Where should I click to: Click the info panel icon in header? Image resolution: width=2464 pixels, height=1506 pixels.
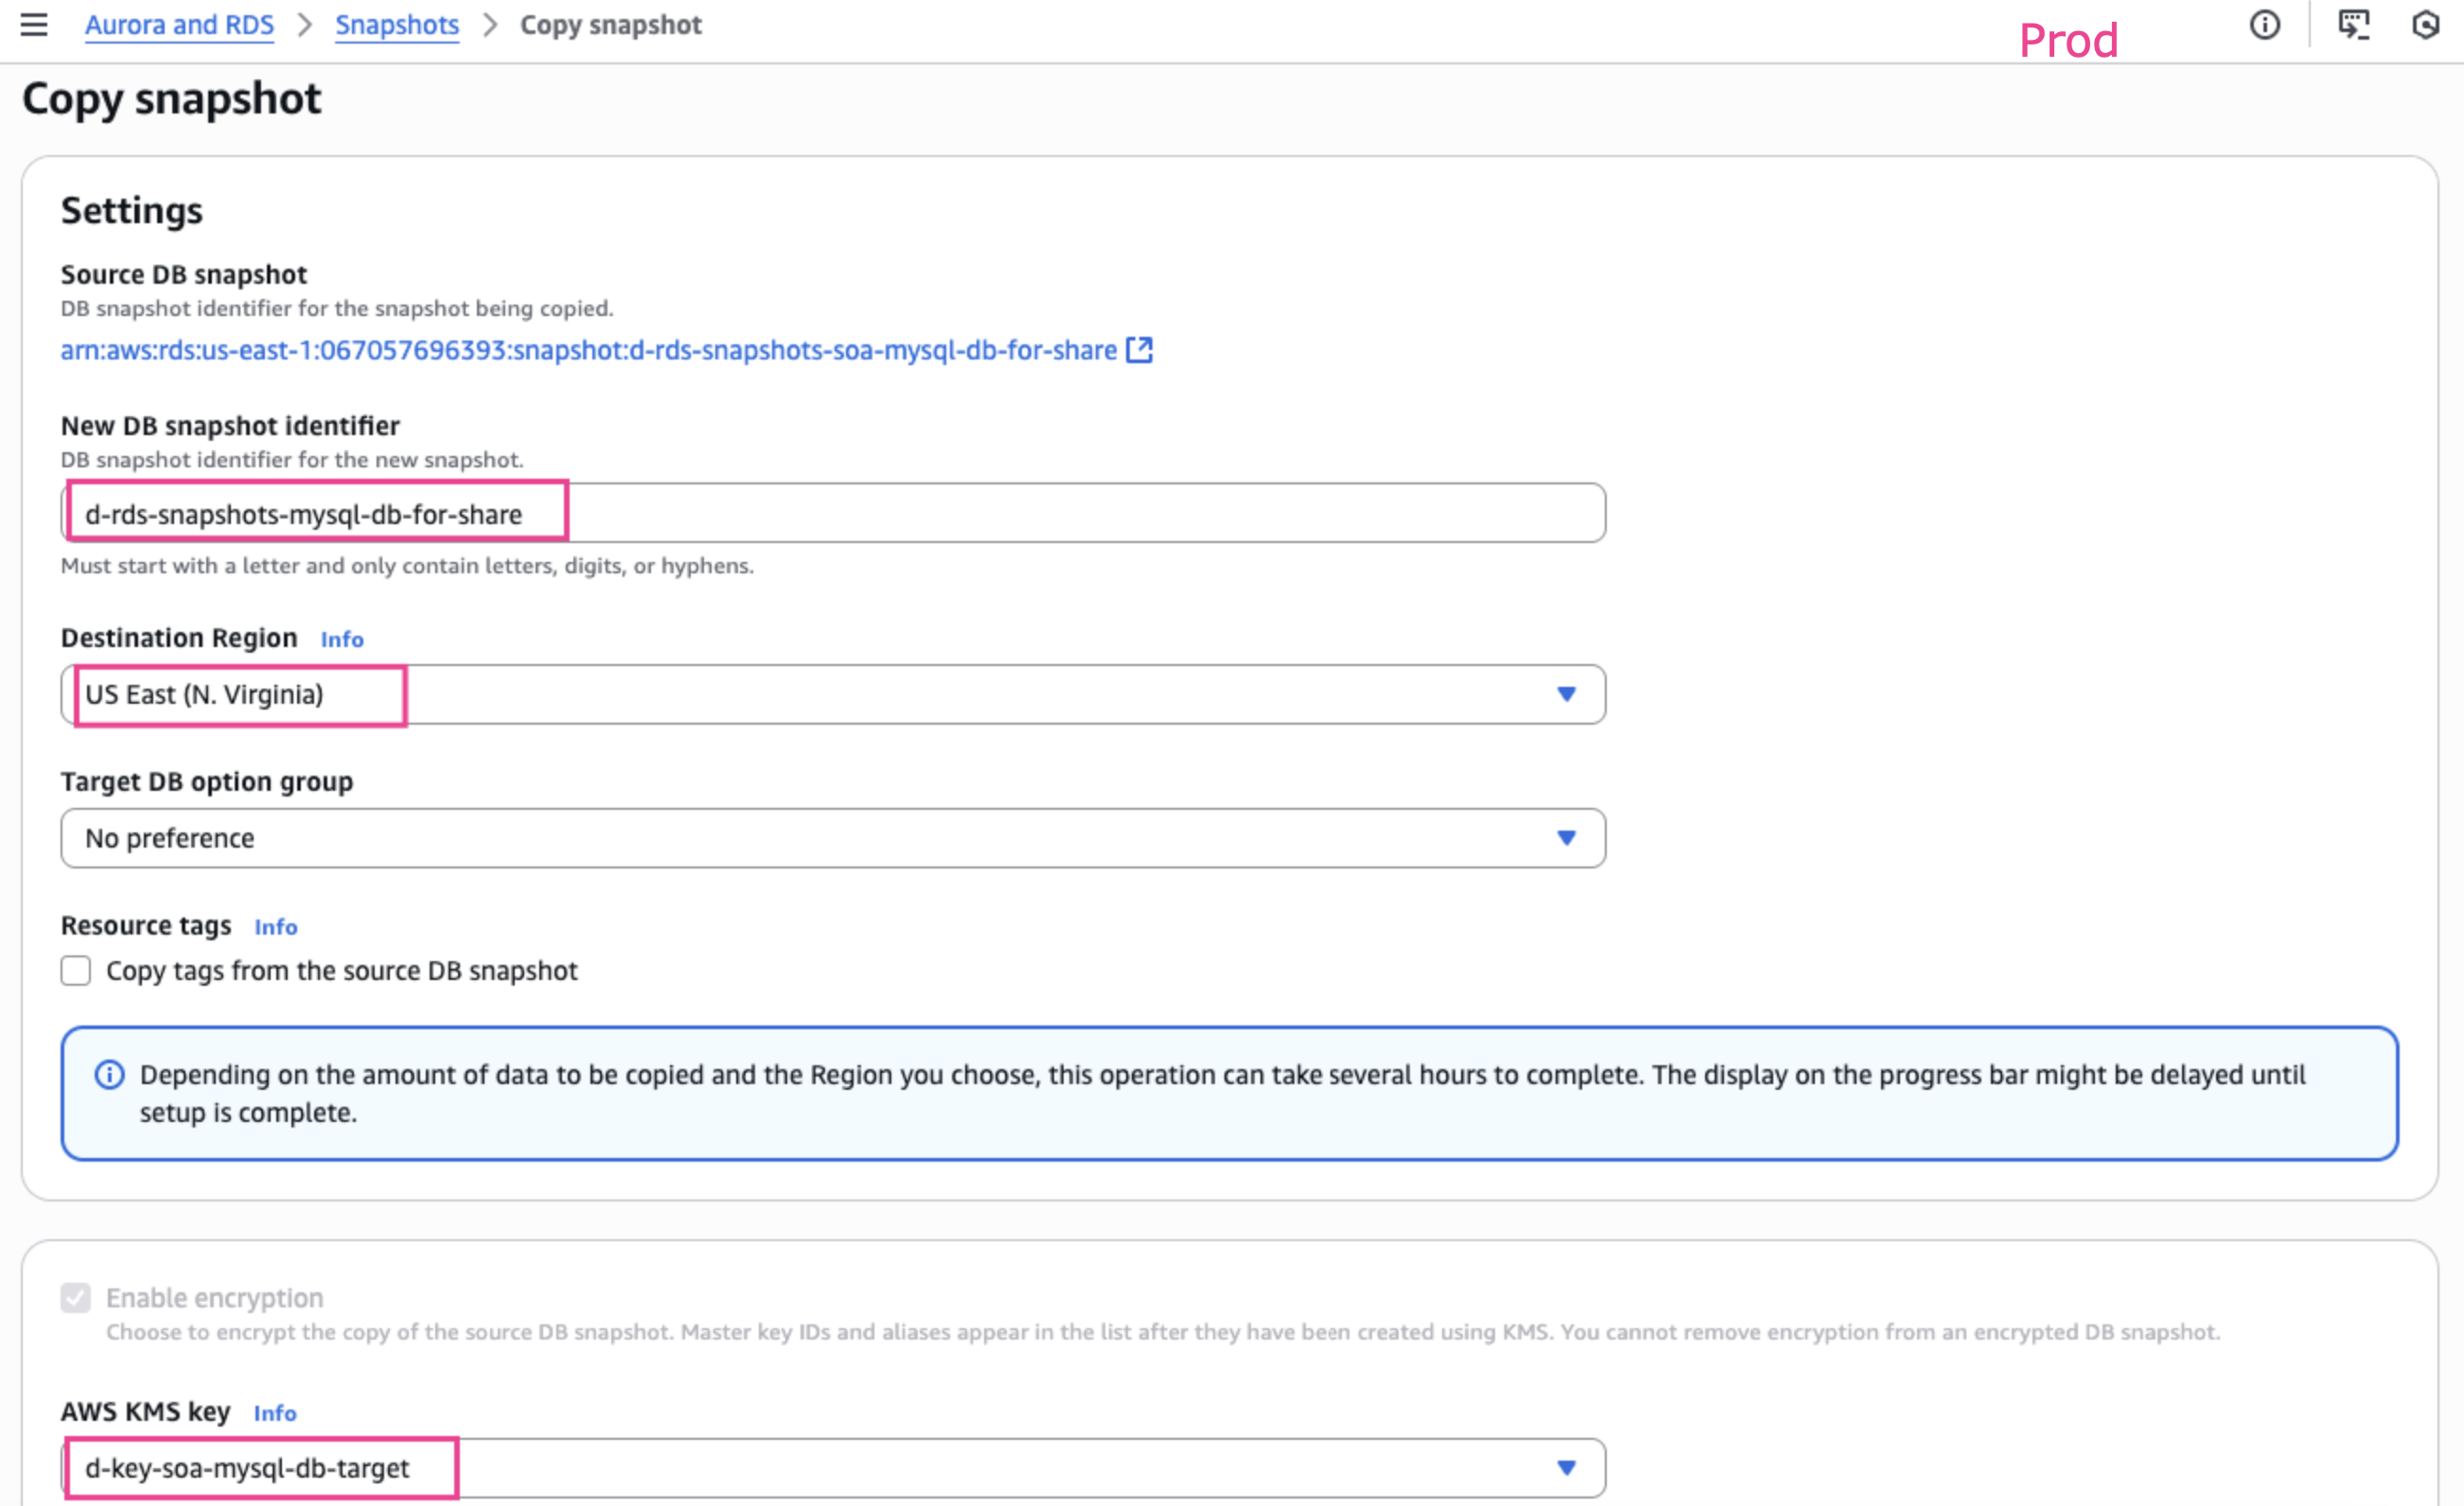click(2265, 24)
